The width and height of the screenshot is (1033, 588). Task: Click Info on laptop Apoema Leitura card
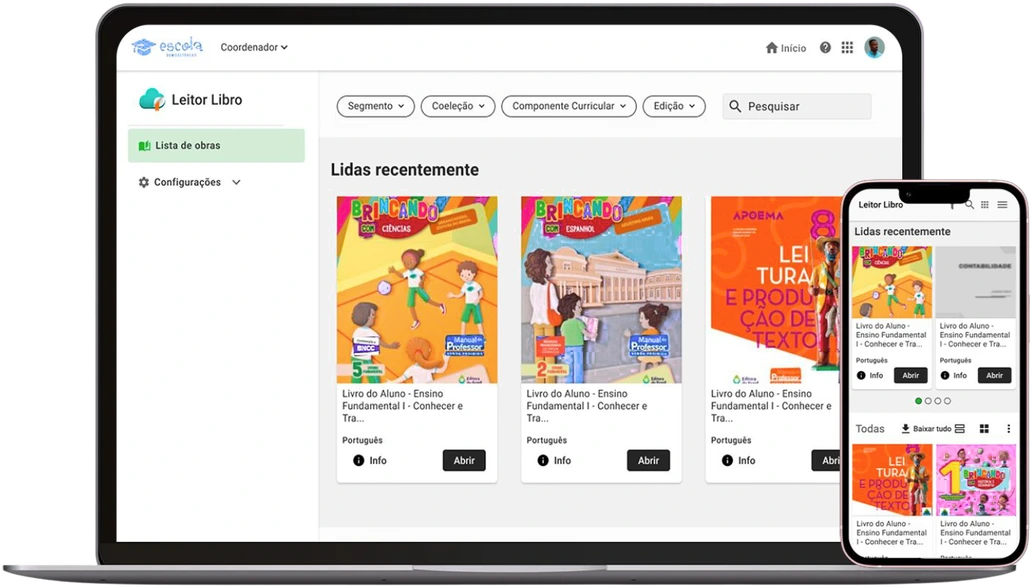click(739, 460)
